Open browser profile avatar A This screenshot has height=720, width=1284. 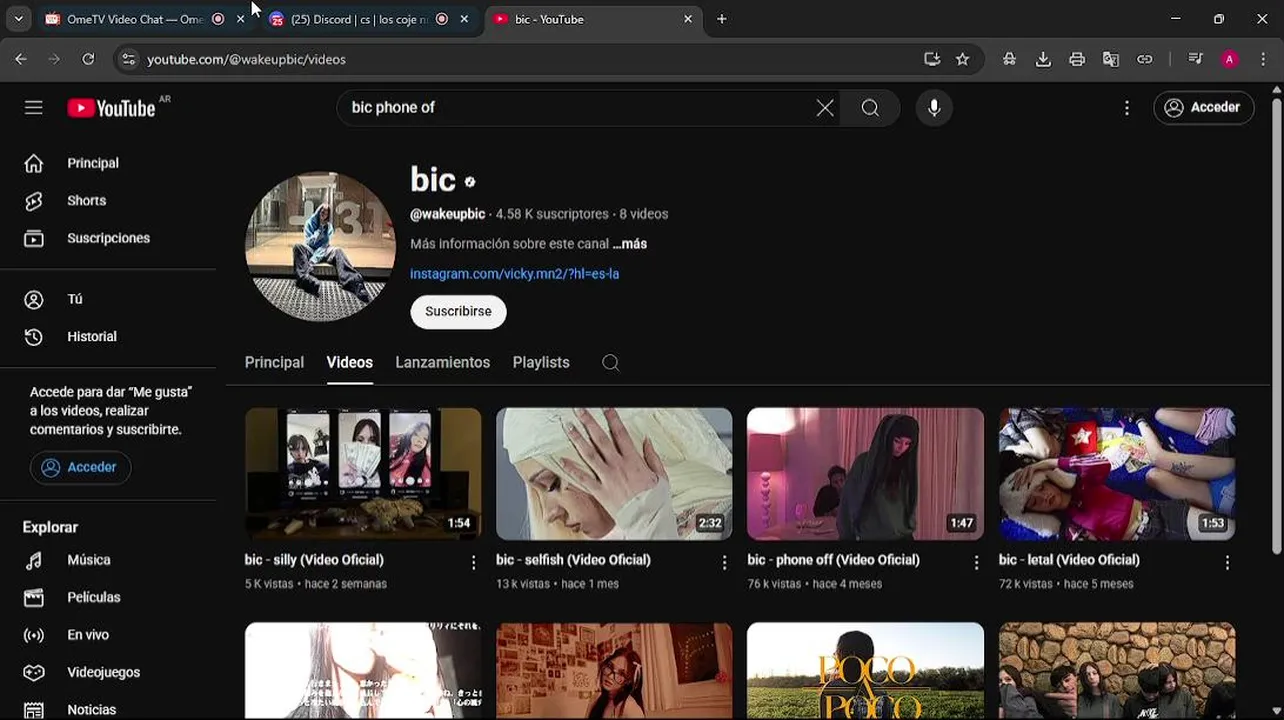pyautogui.click(x=1230, y=59)
